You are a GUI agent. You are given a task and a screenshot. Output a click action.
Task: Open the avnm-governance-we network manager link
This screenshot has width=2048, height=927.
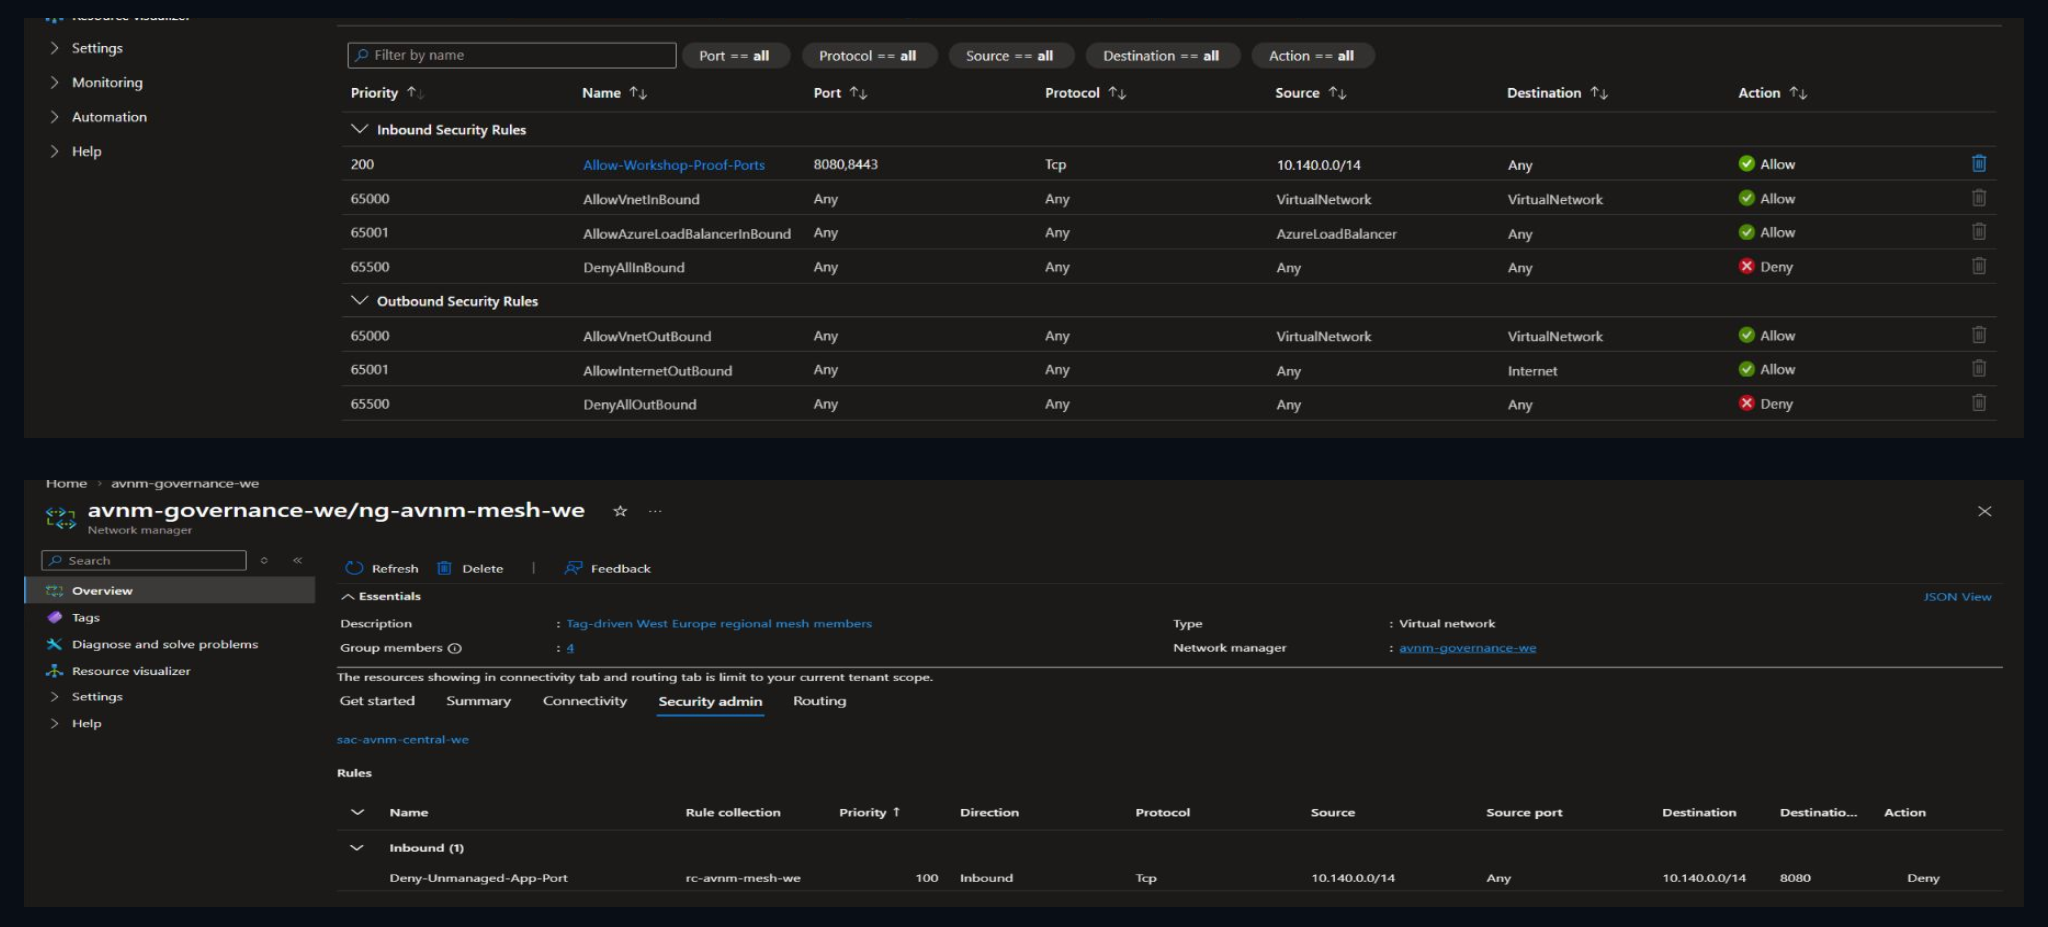point(1467,648)
